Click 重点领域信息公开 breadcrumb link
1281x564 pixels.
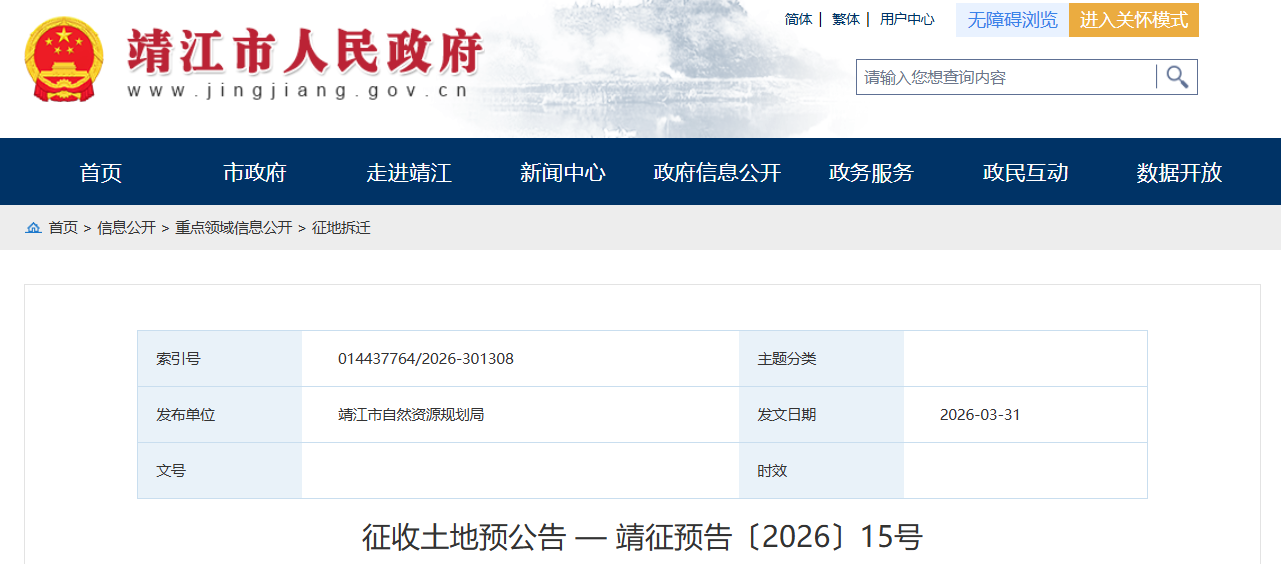(x=234, y=228)
